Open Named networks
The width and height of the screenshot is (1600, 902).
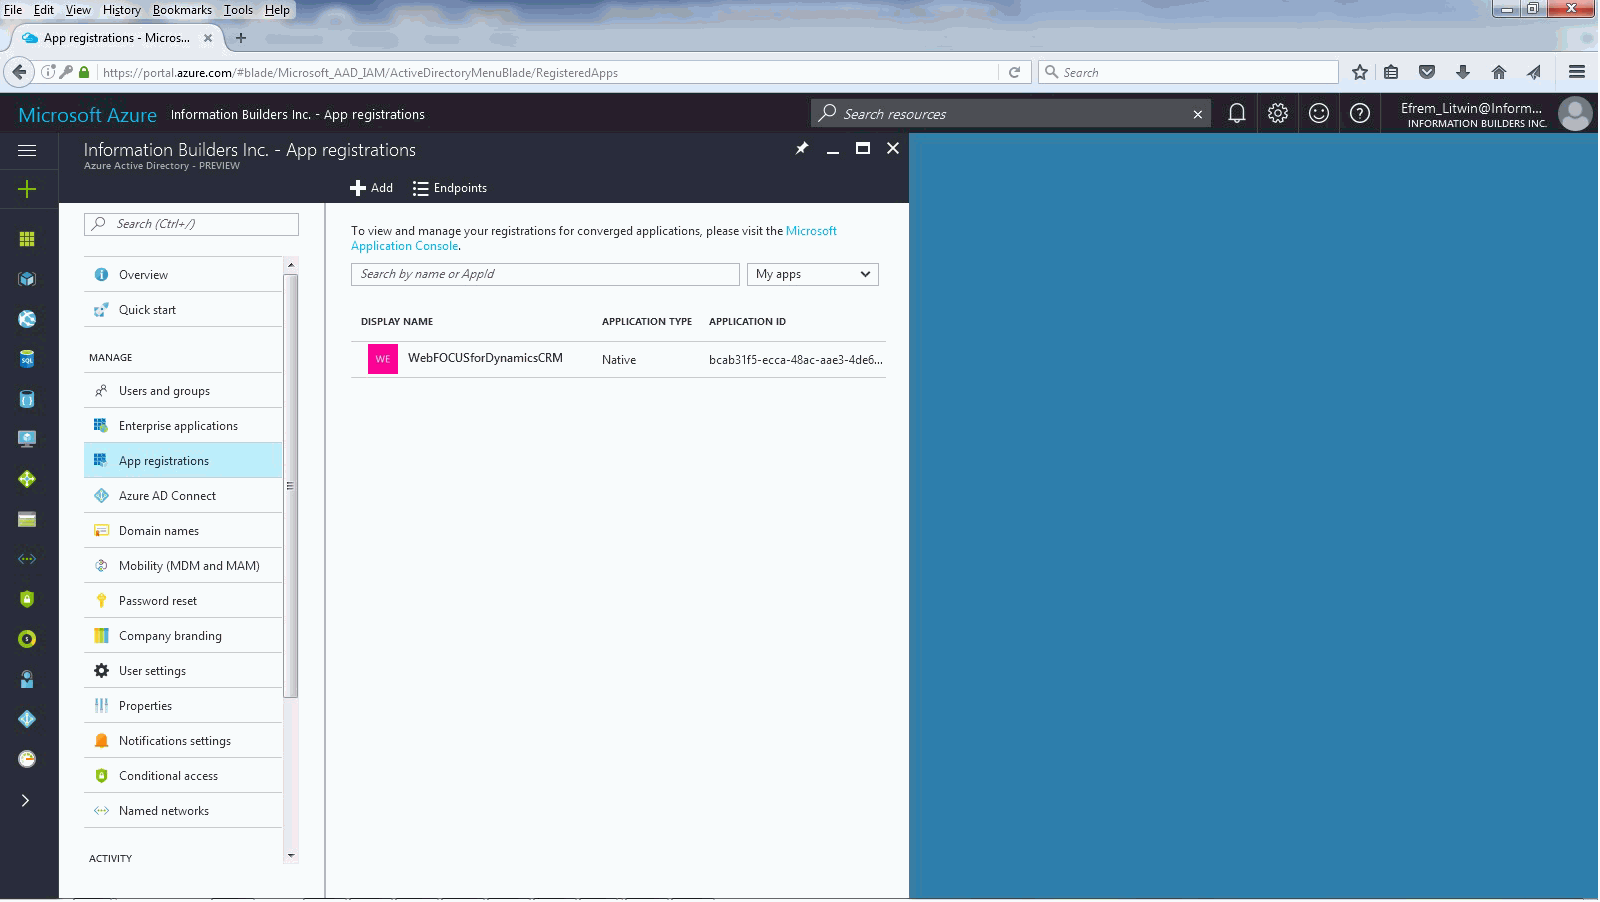183,811
